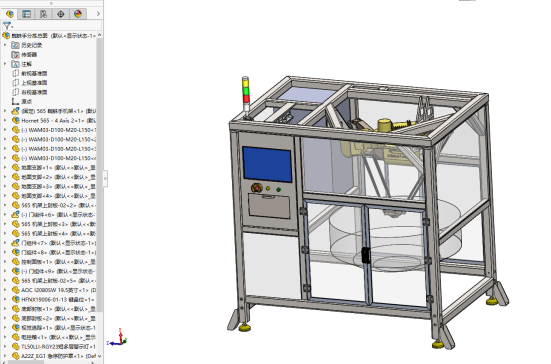Click the scroll-up arrow of the tree
The width and height of the screenshot is (551, 364).
point(99,35)
